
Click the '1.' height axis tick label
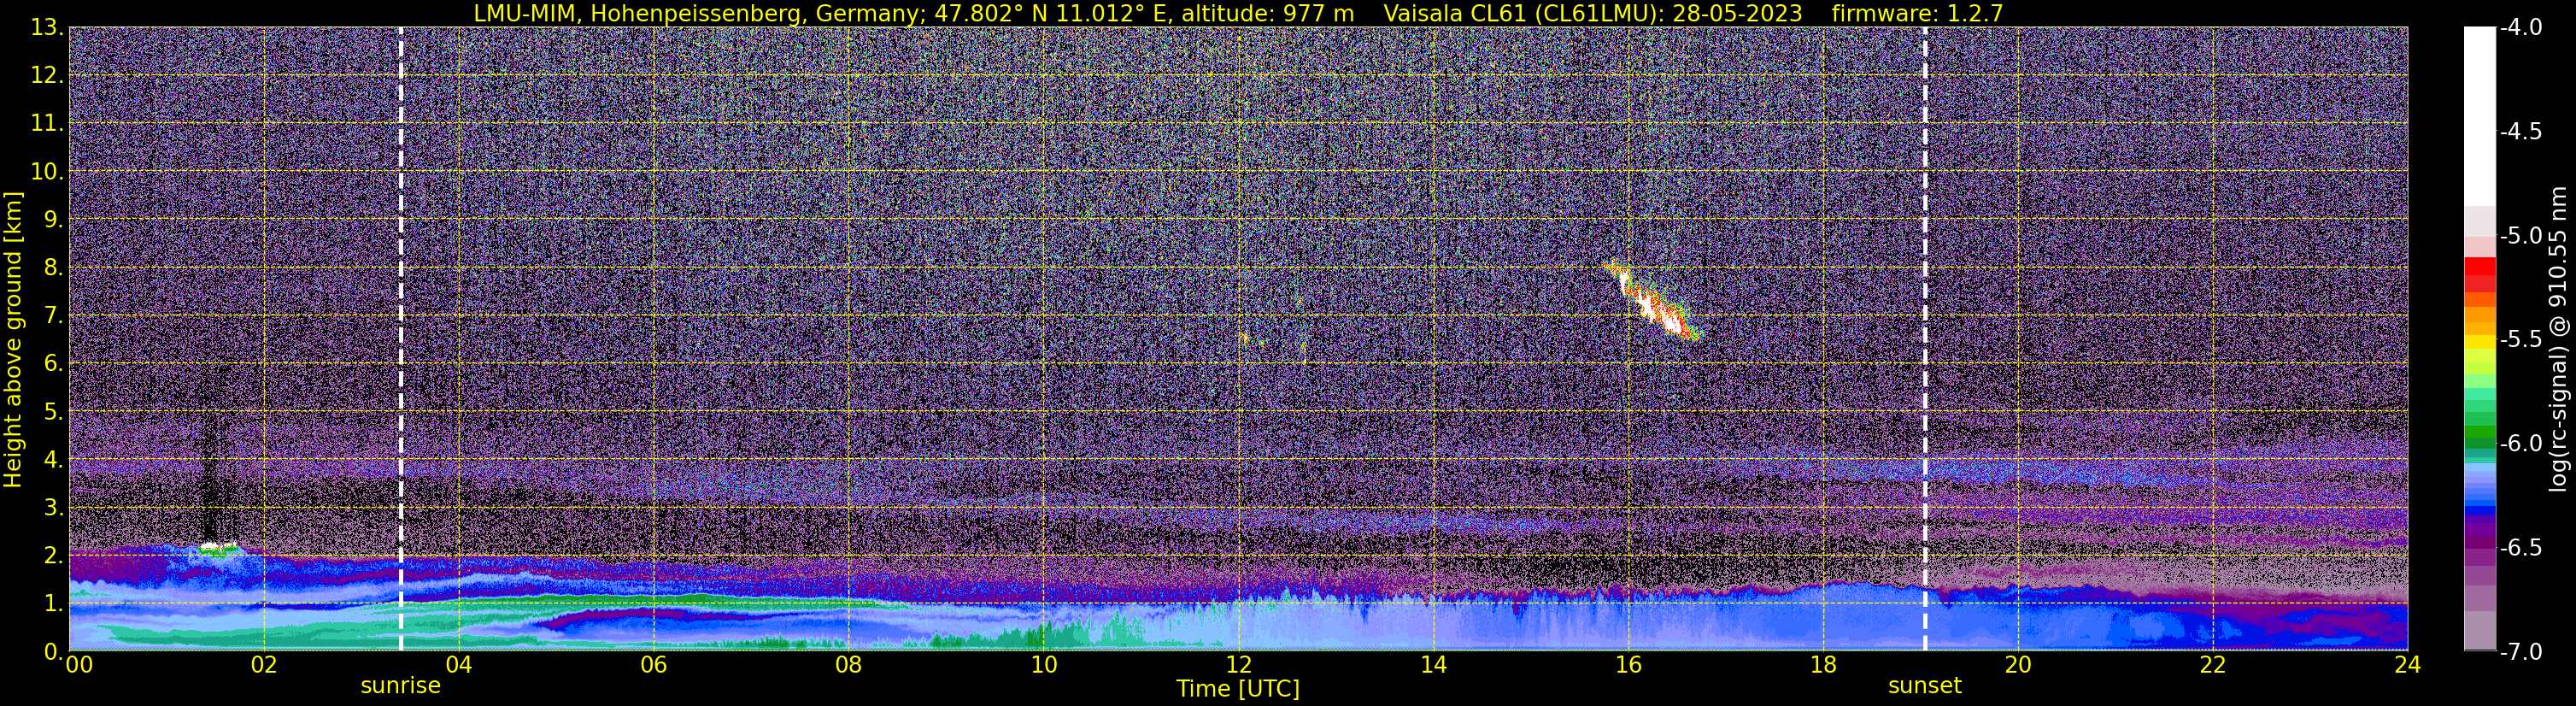point(54,603)
